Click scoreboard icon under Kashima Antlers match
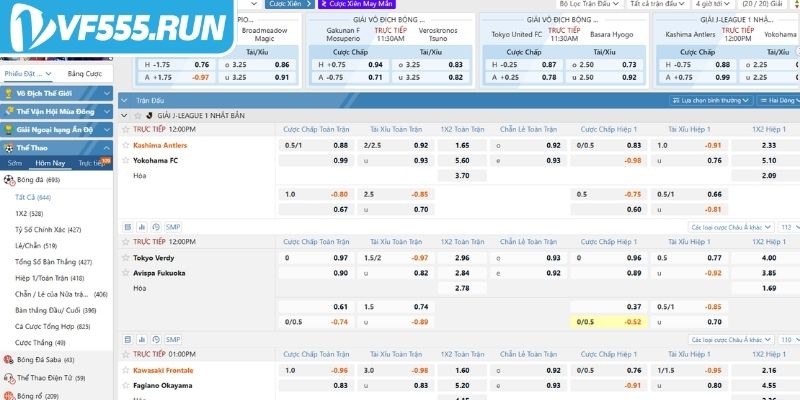800x400 pixels. click(x=125, y=227)
